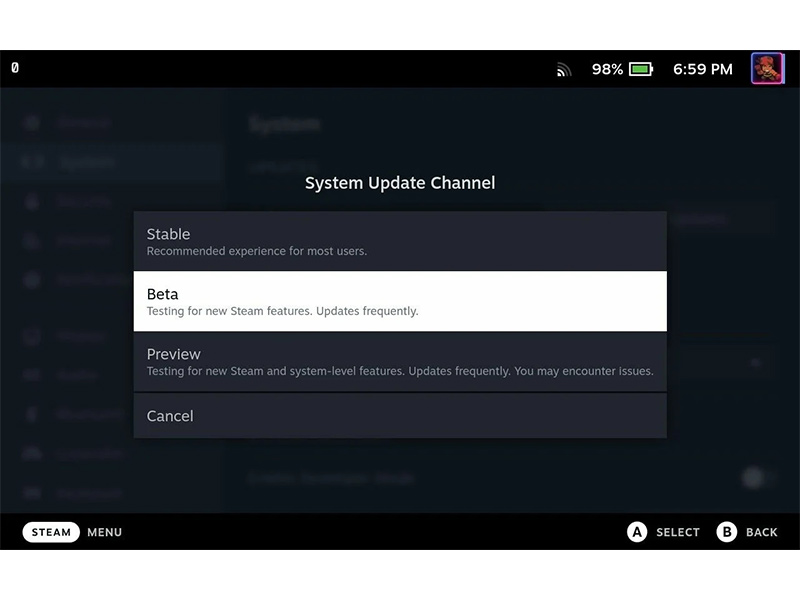Click the 98% battery percentage
The height and width of the screenshot is (600, 800).
[x=607, y=69]
